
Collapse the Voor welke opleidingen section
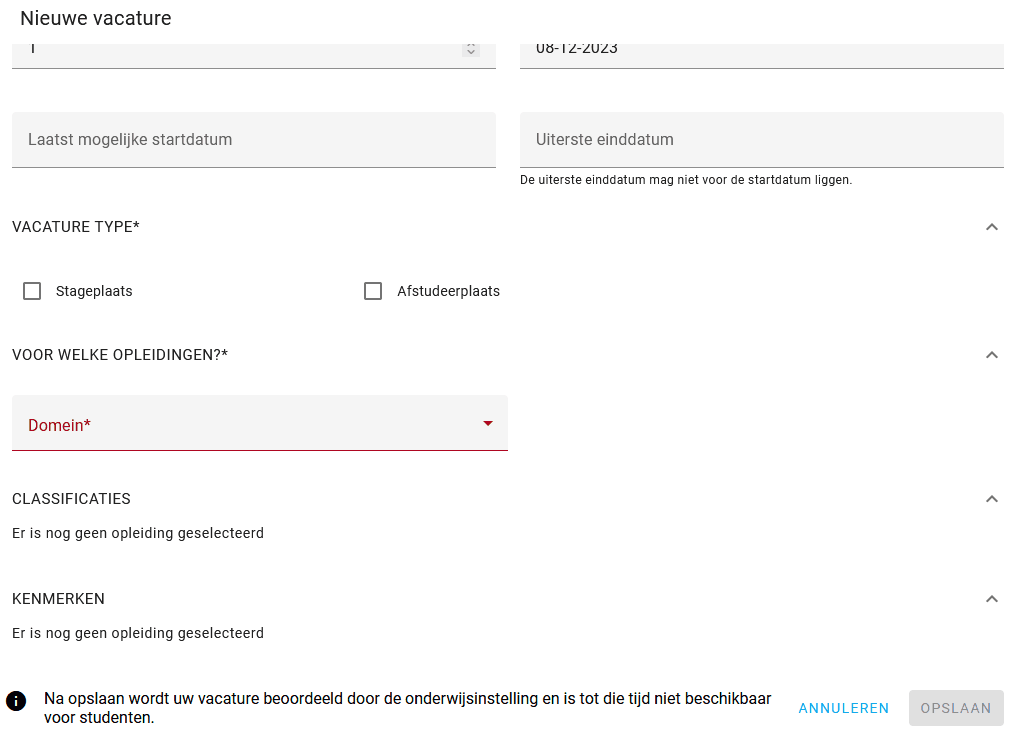pyautogui.click(x=991, y=355)
